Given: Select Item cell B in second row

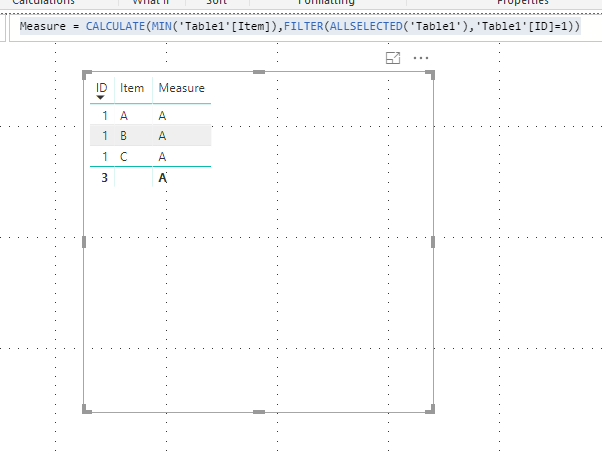Looking at the screenshot, I should click(x=123, y=135).
